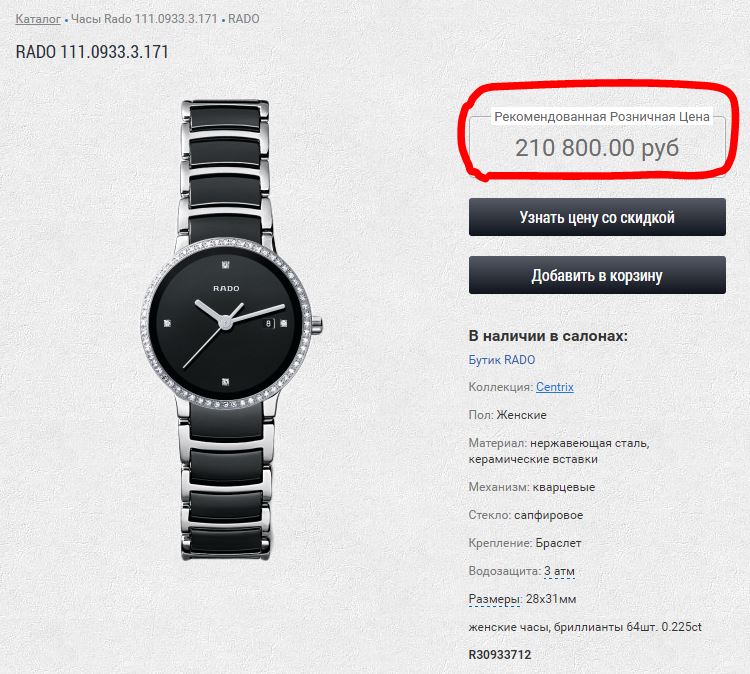The height and width of the screenshot is (674, 750).
Task: Click the RADO 111.0933.3.171 page title
Action: (92, 52)
